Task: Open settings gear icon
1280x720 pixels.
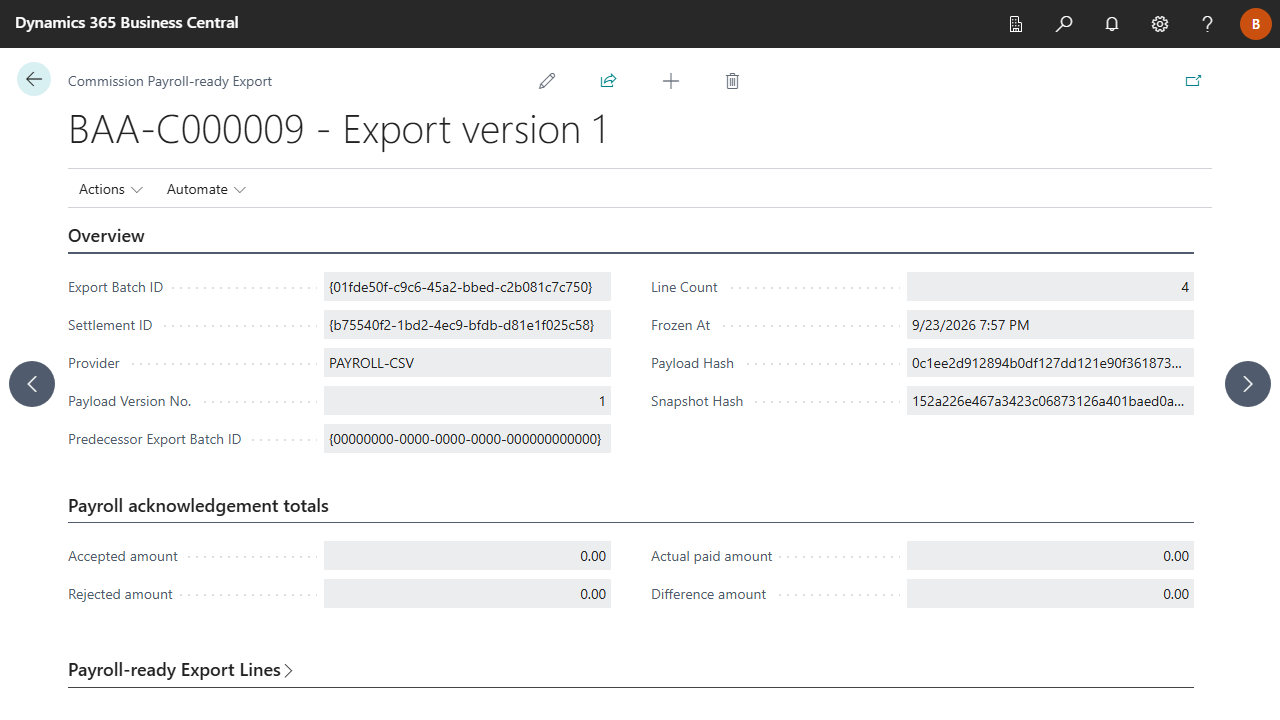Action: 1160,24
